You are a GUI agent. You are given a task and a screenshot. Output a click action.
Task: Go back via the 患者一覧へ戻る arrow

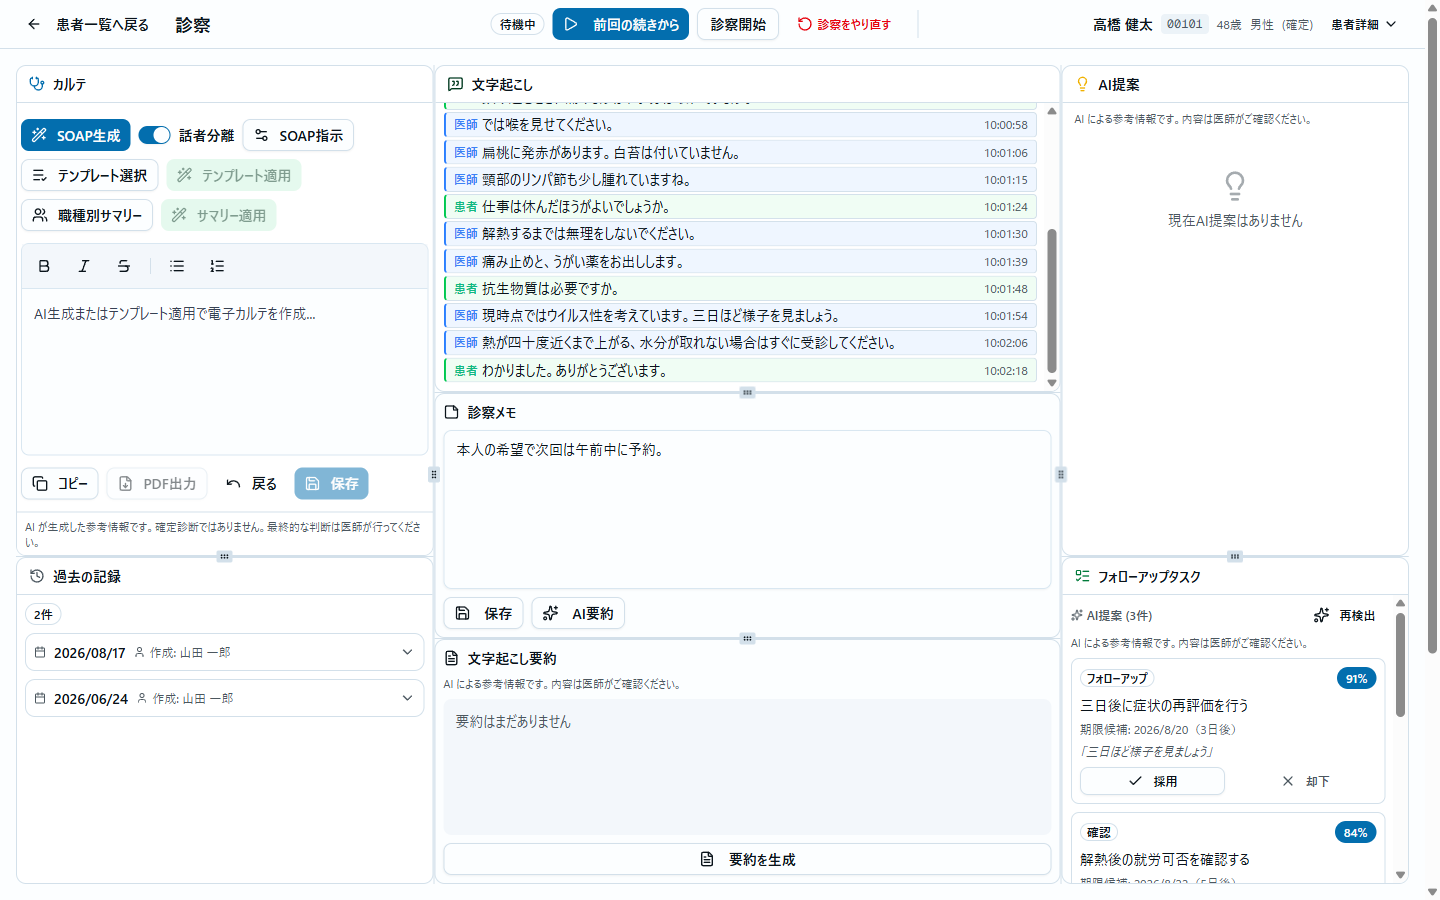pos(34,24)
